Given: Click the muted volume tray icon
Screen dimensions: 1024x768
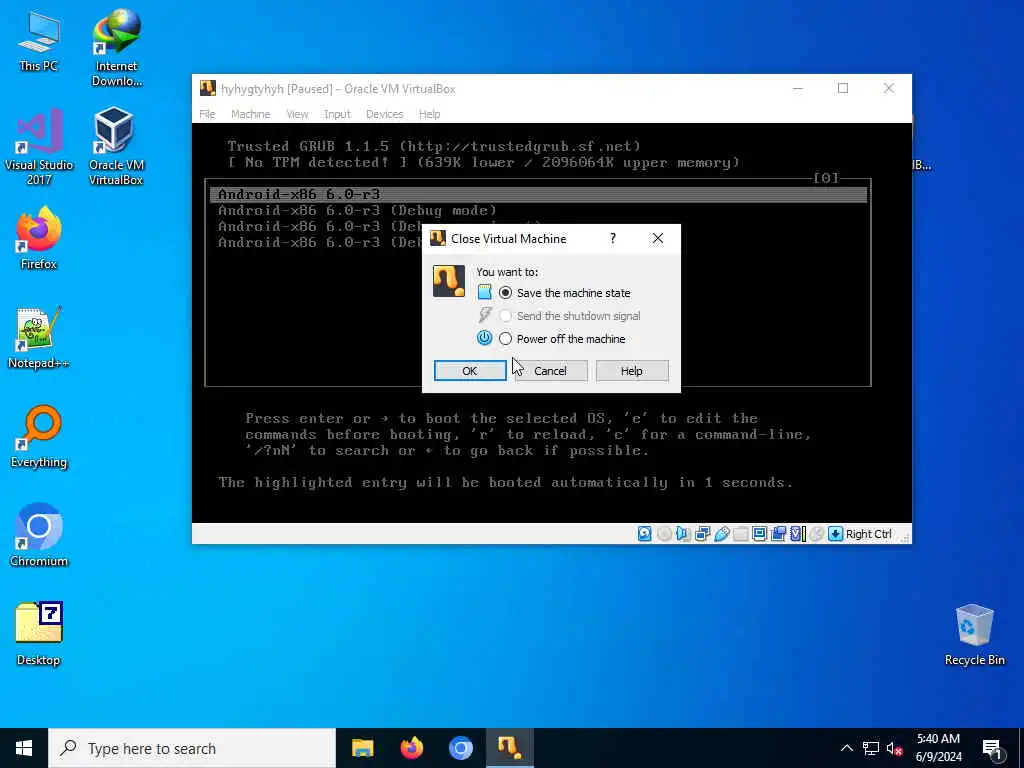Looking at the screenshot, I should coord(895,748).
